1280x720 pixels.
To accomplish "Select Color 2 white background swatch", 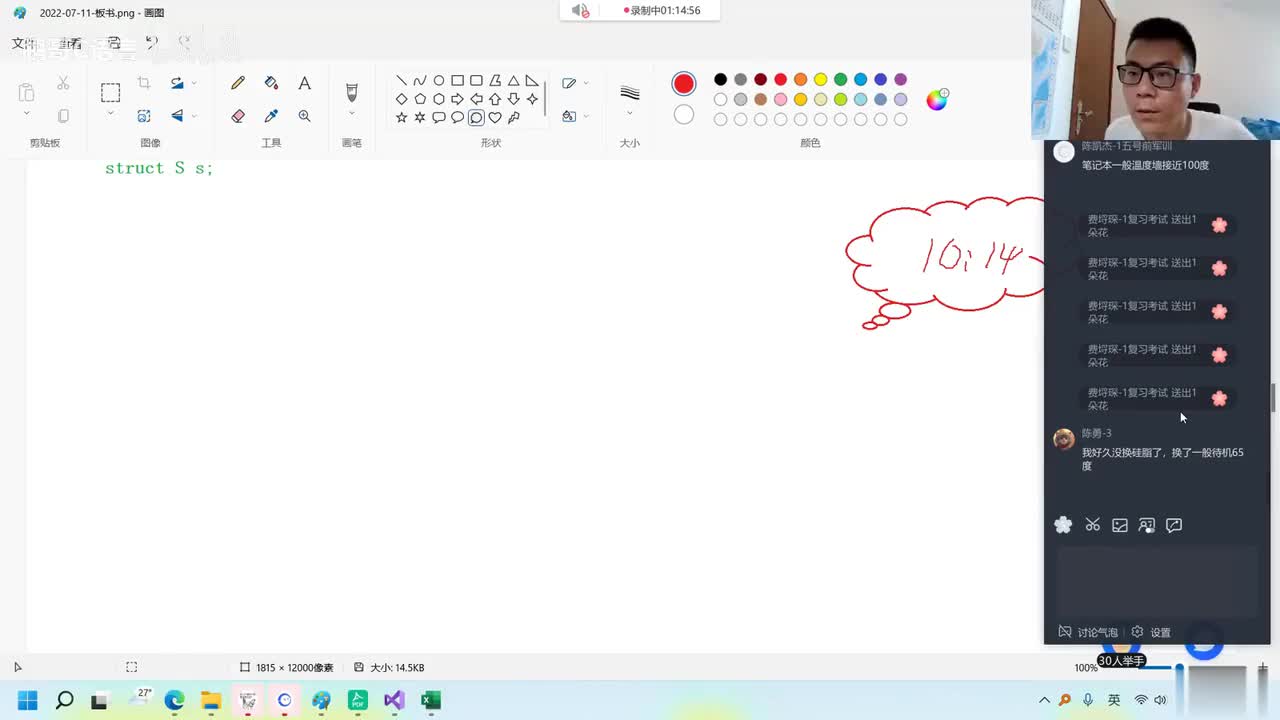I will 684,115.
